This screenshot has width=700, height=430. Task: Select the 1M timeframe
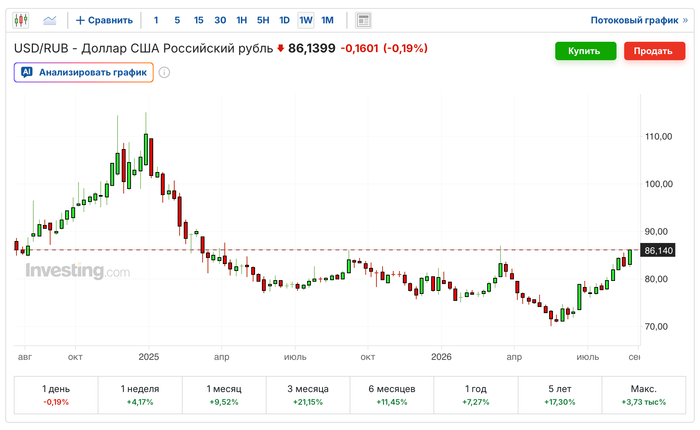coord(327,20)
